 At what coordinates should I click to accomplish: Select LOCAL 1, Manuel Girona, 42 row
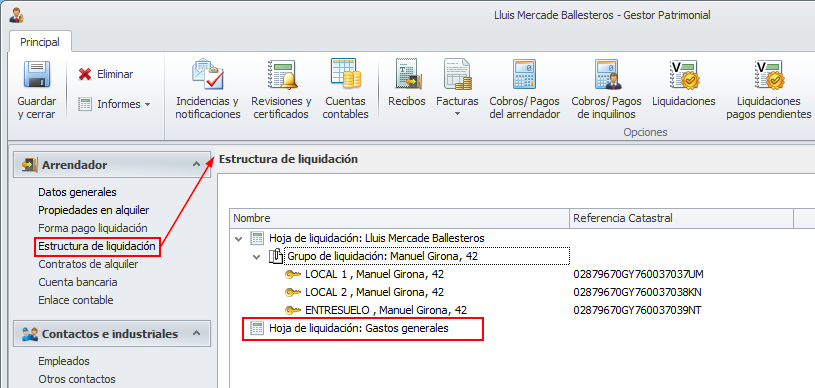(x=374, y=274)
